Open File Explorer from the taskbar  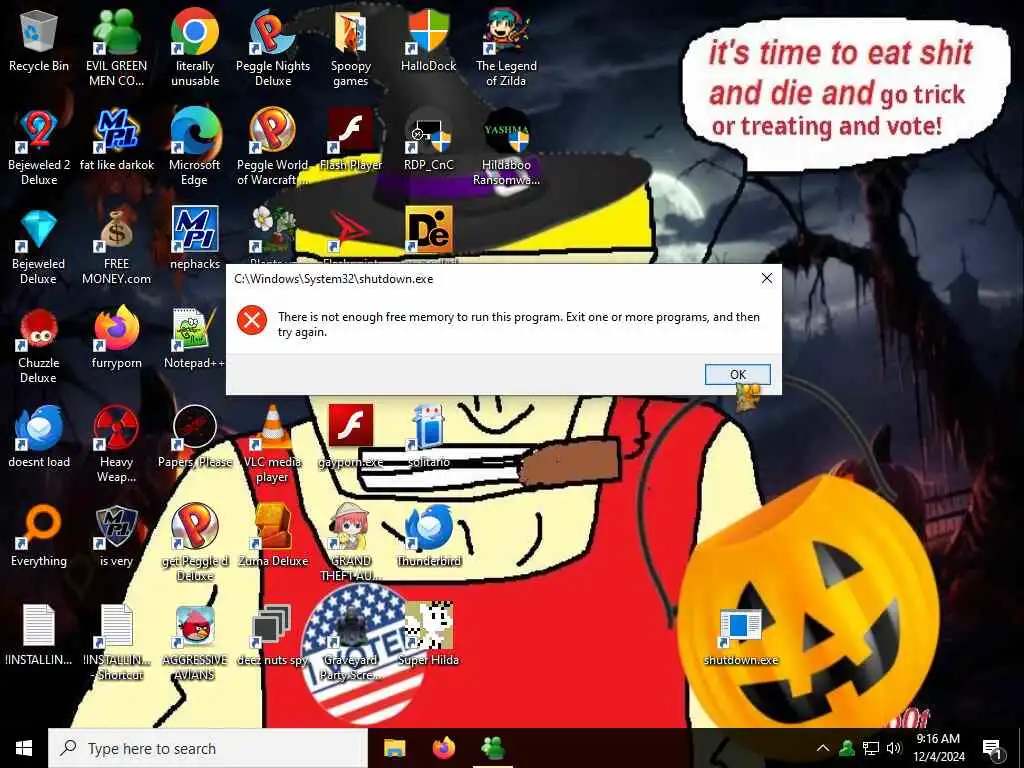tap(394, 748)
